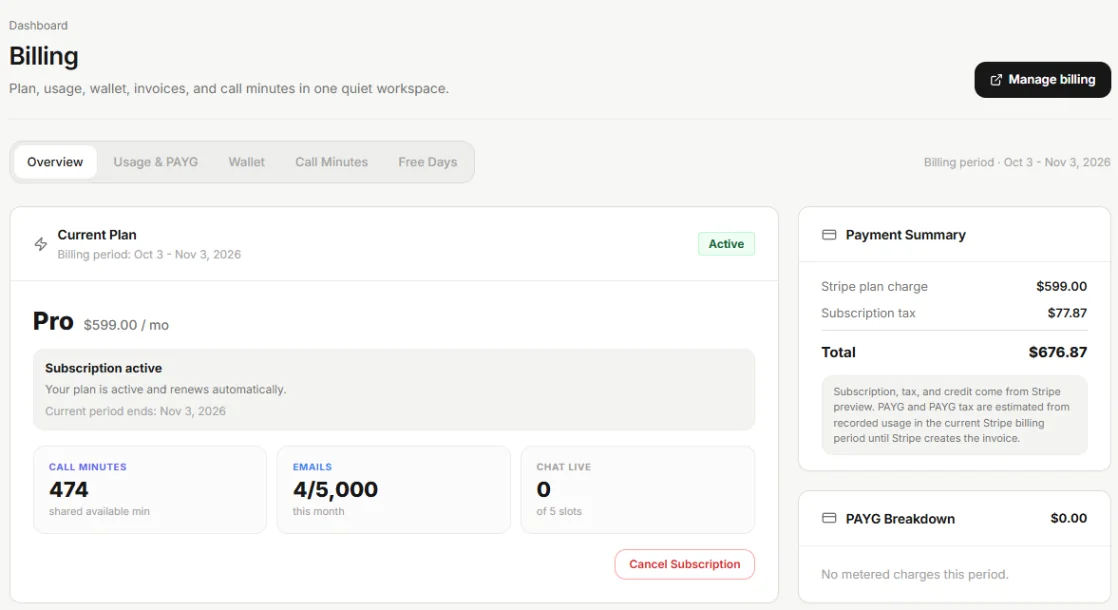1118x610 pixels.
Task: Click the Stripe plan charge label
Action: [874, 286]
